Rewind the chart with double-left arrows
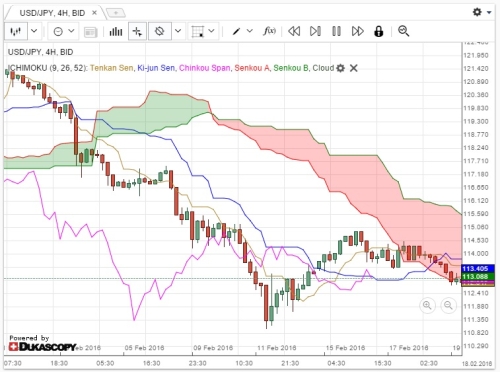This screenshot has width=500, height=372. 294,31
